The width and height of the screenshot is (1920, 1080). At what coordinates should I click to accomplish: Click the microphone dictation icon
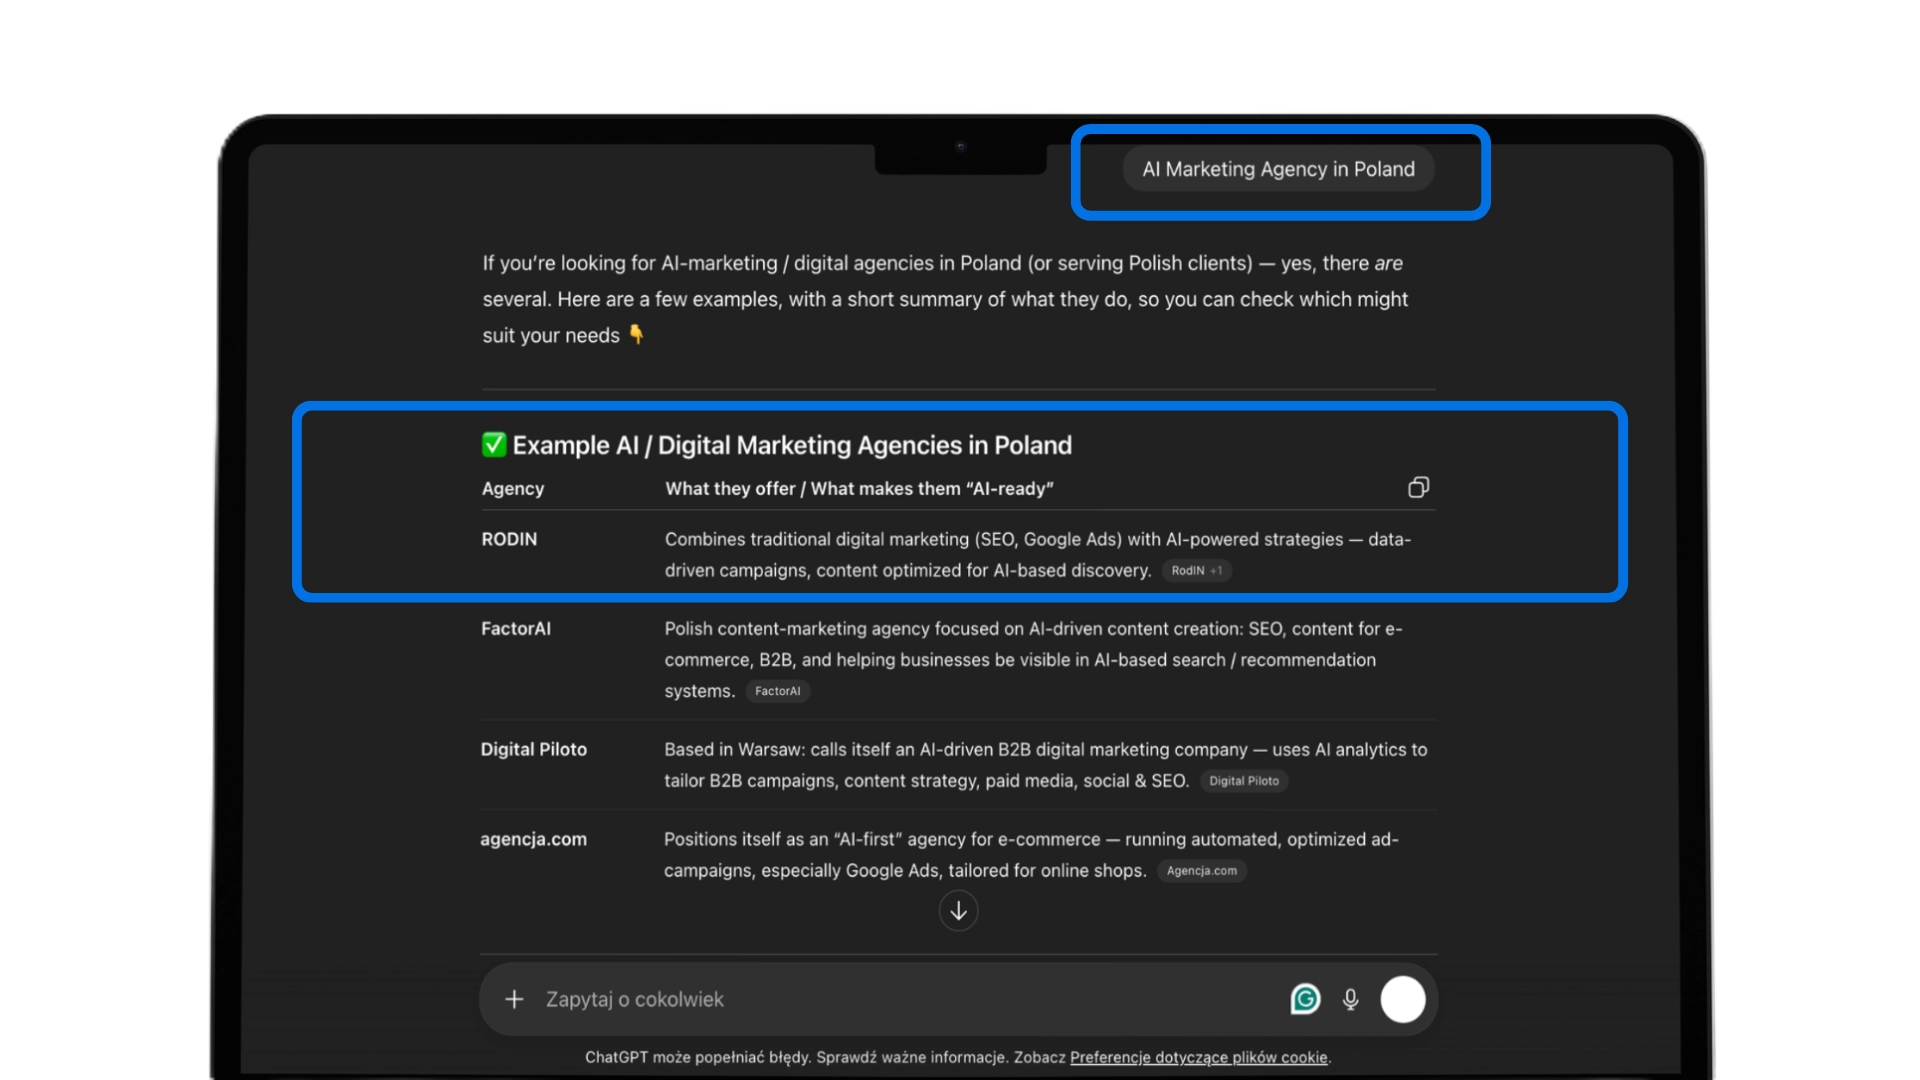[1351, 999]
